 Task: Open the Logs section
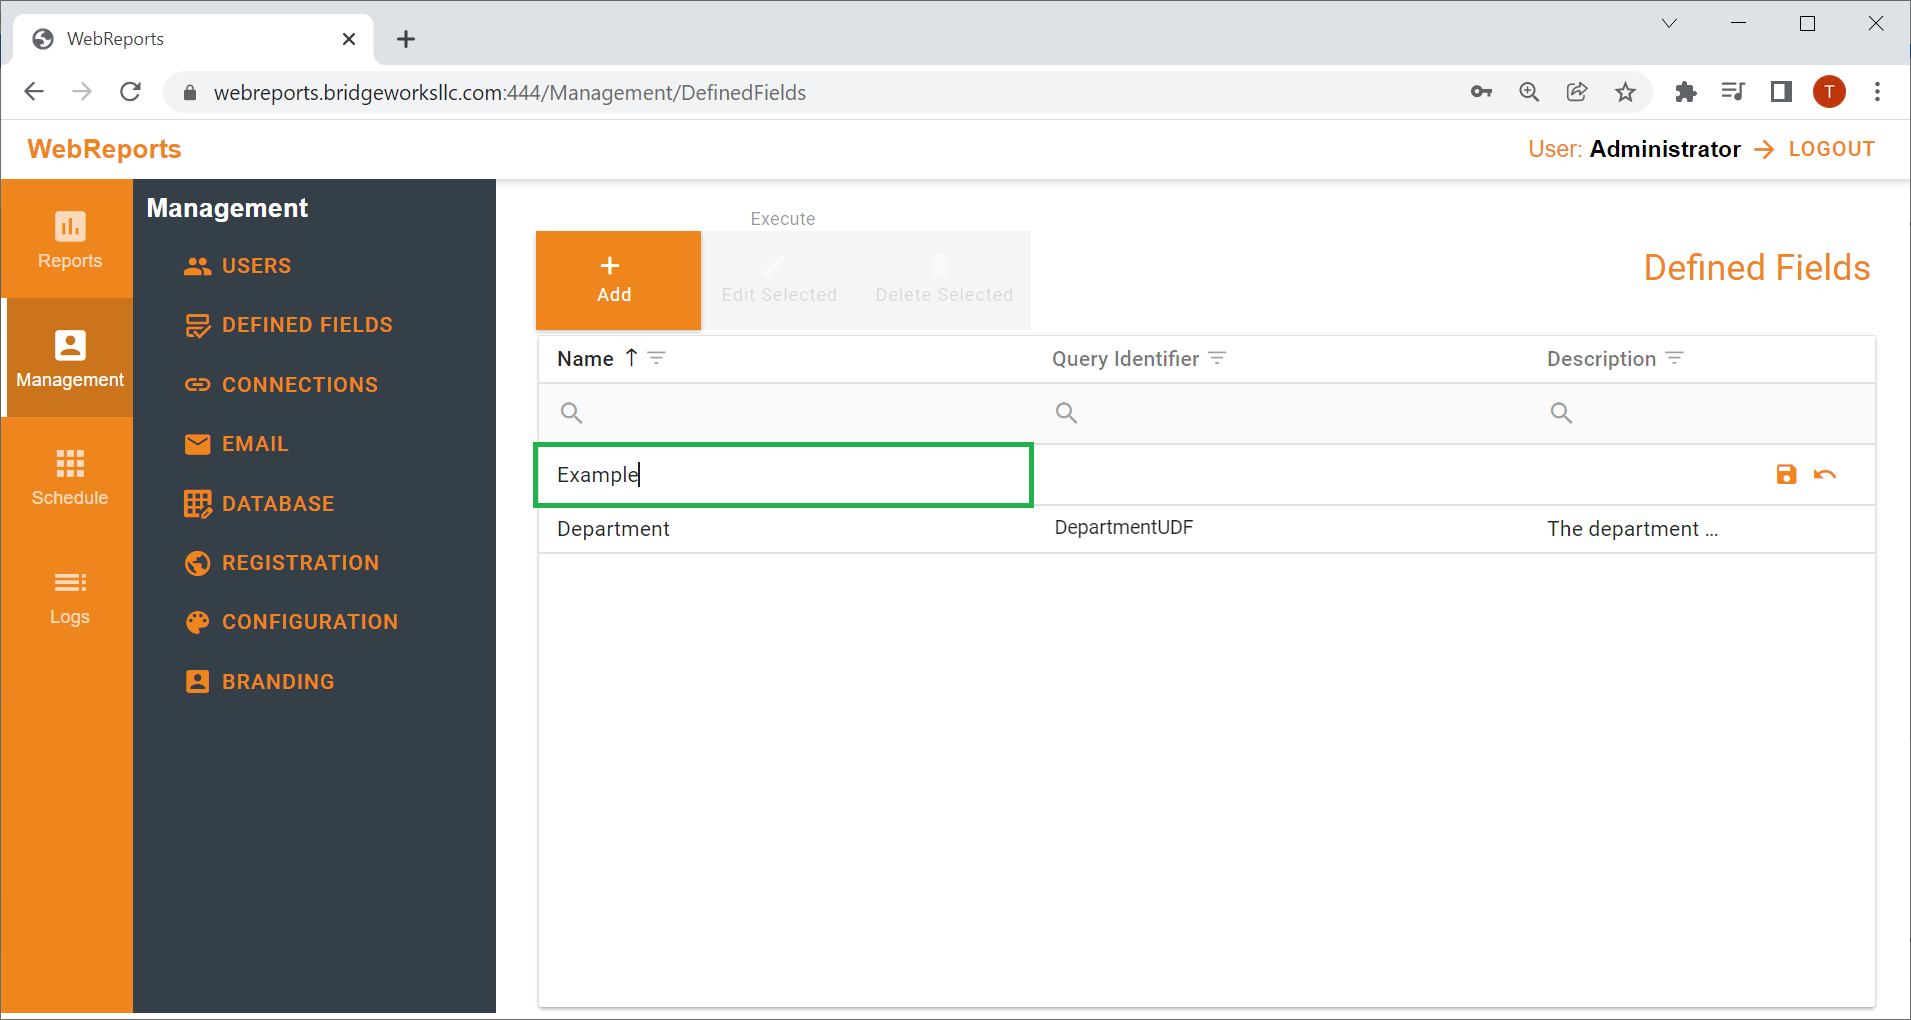point(69,596)
